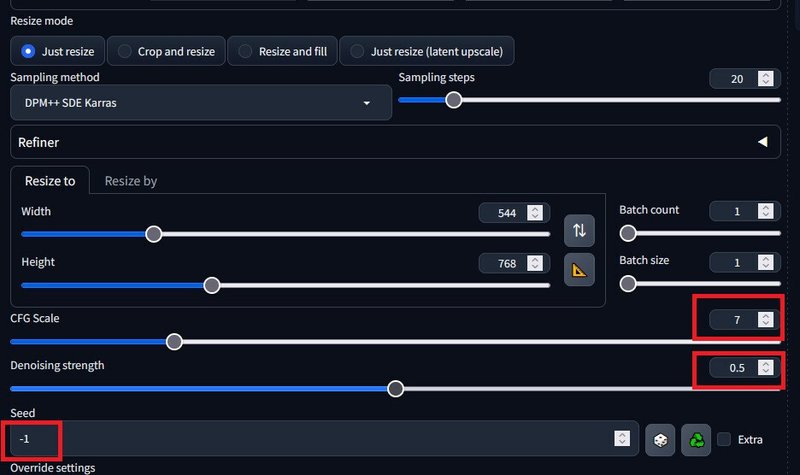Click the Height value stepper arrows

click(x=536, y=263)
